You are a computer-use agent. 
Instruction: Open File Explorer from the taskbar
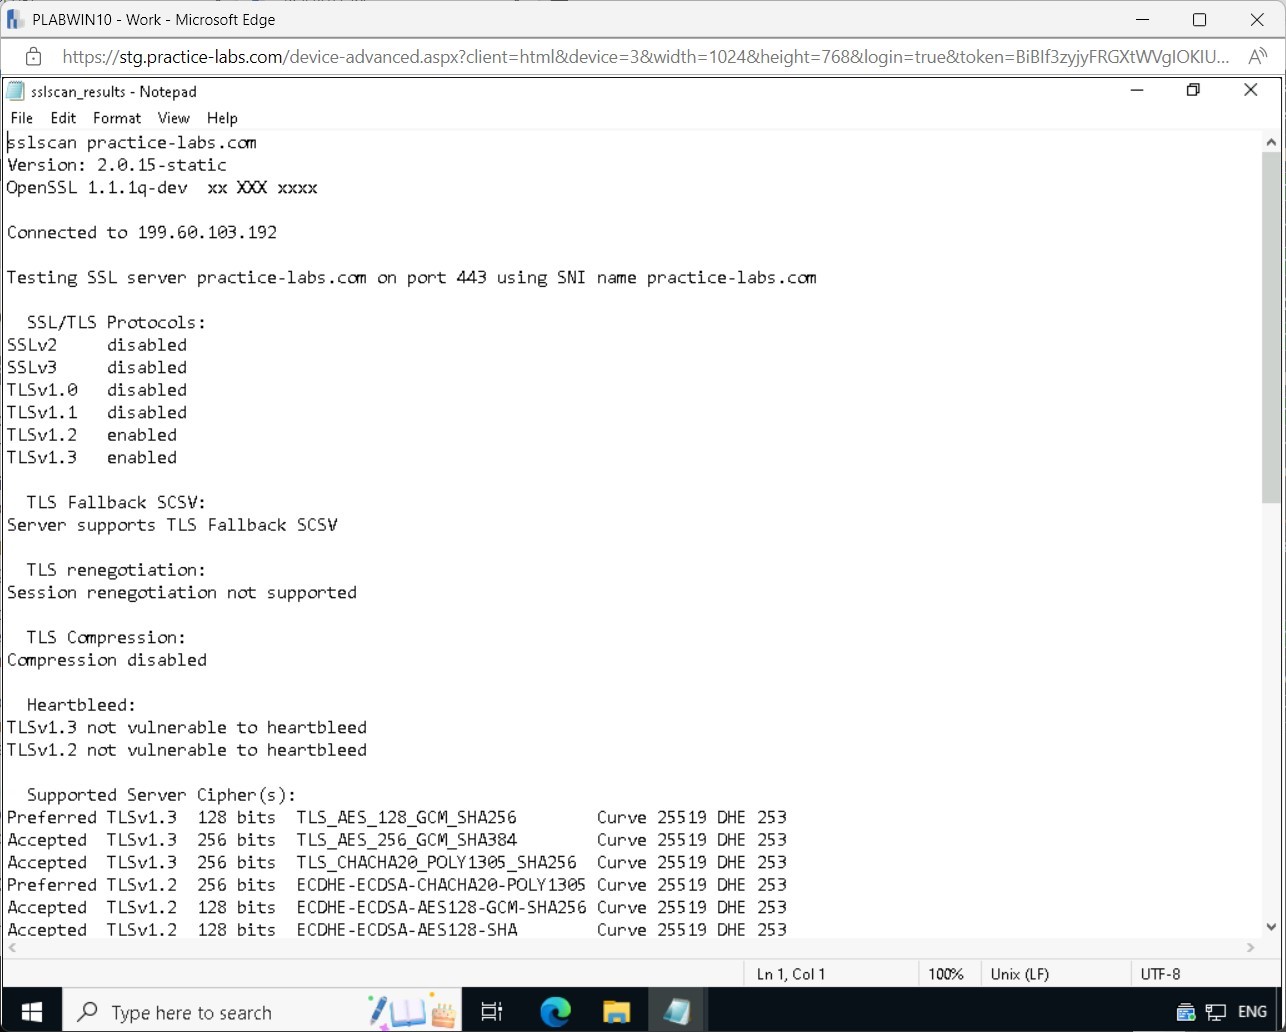[616, 1012]
